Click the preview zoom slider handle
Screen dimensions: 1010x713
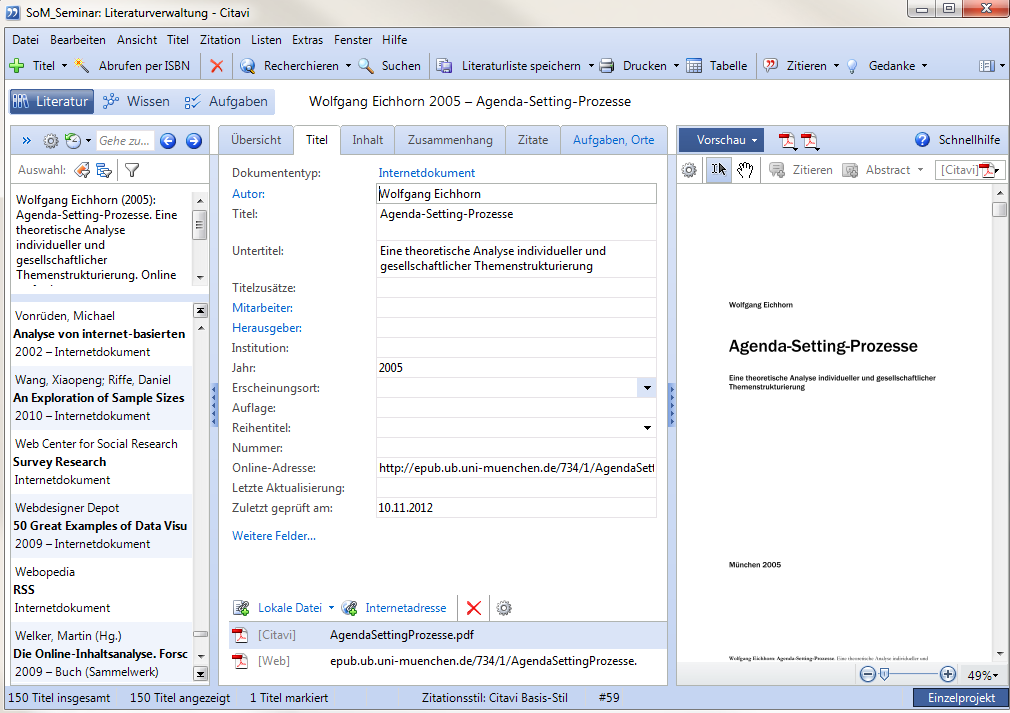[x=884, y=675]
